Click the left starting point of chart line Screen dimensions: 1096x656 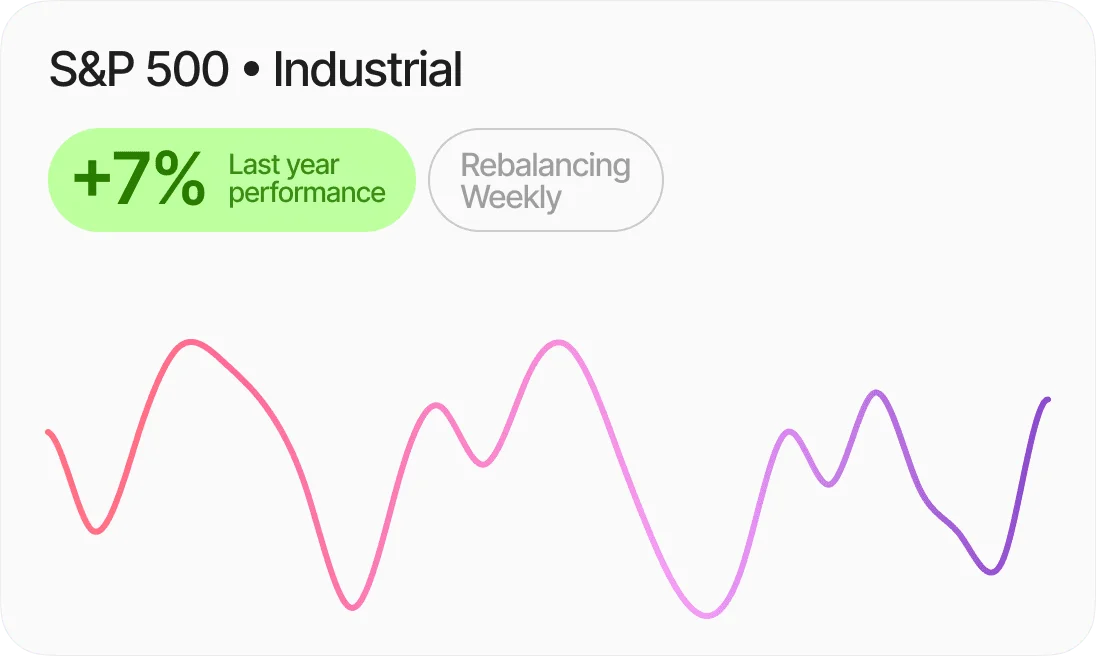[x=48, y=432]
